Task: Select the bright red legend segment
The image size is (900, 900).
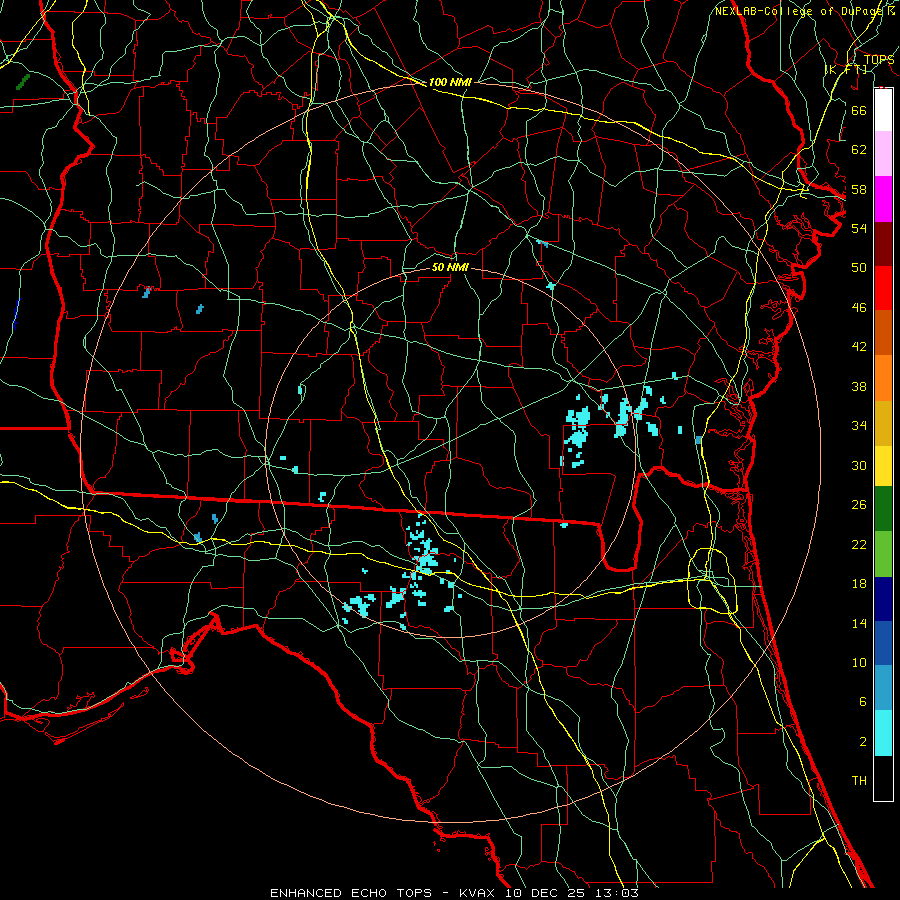Action: (x=883, y=288)
